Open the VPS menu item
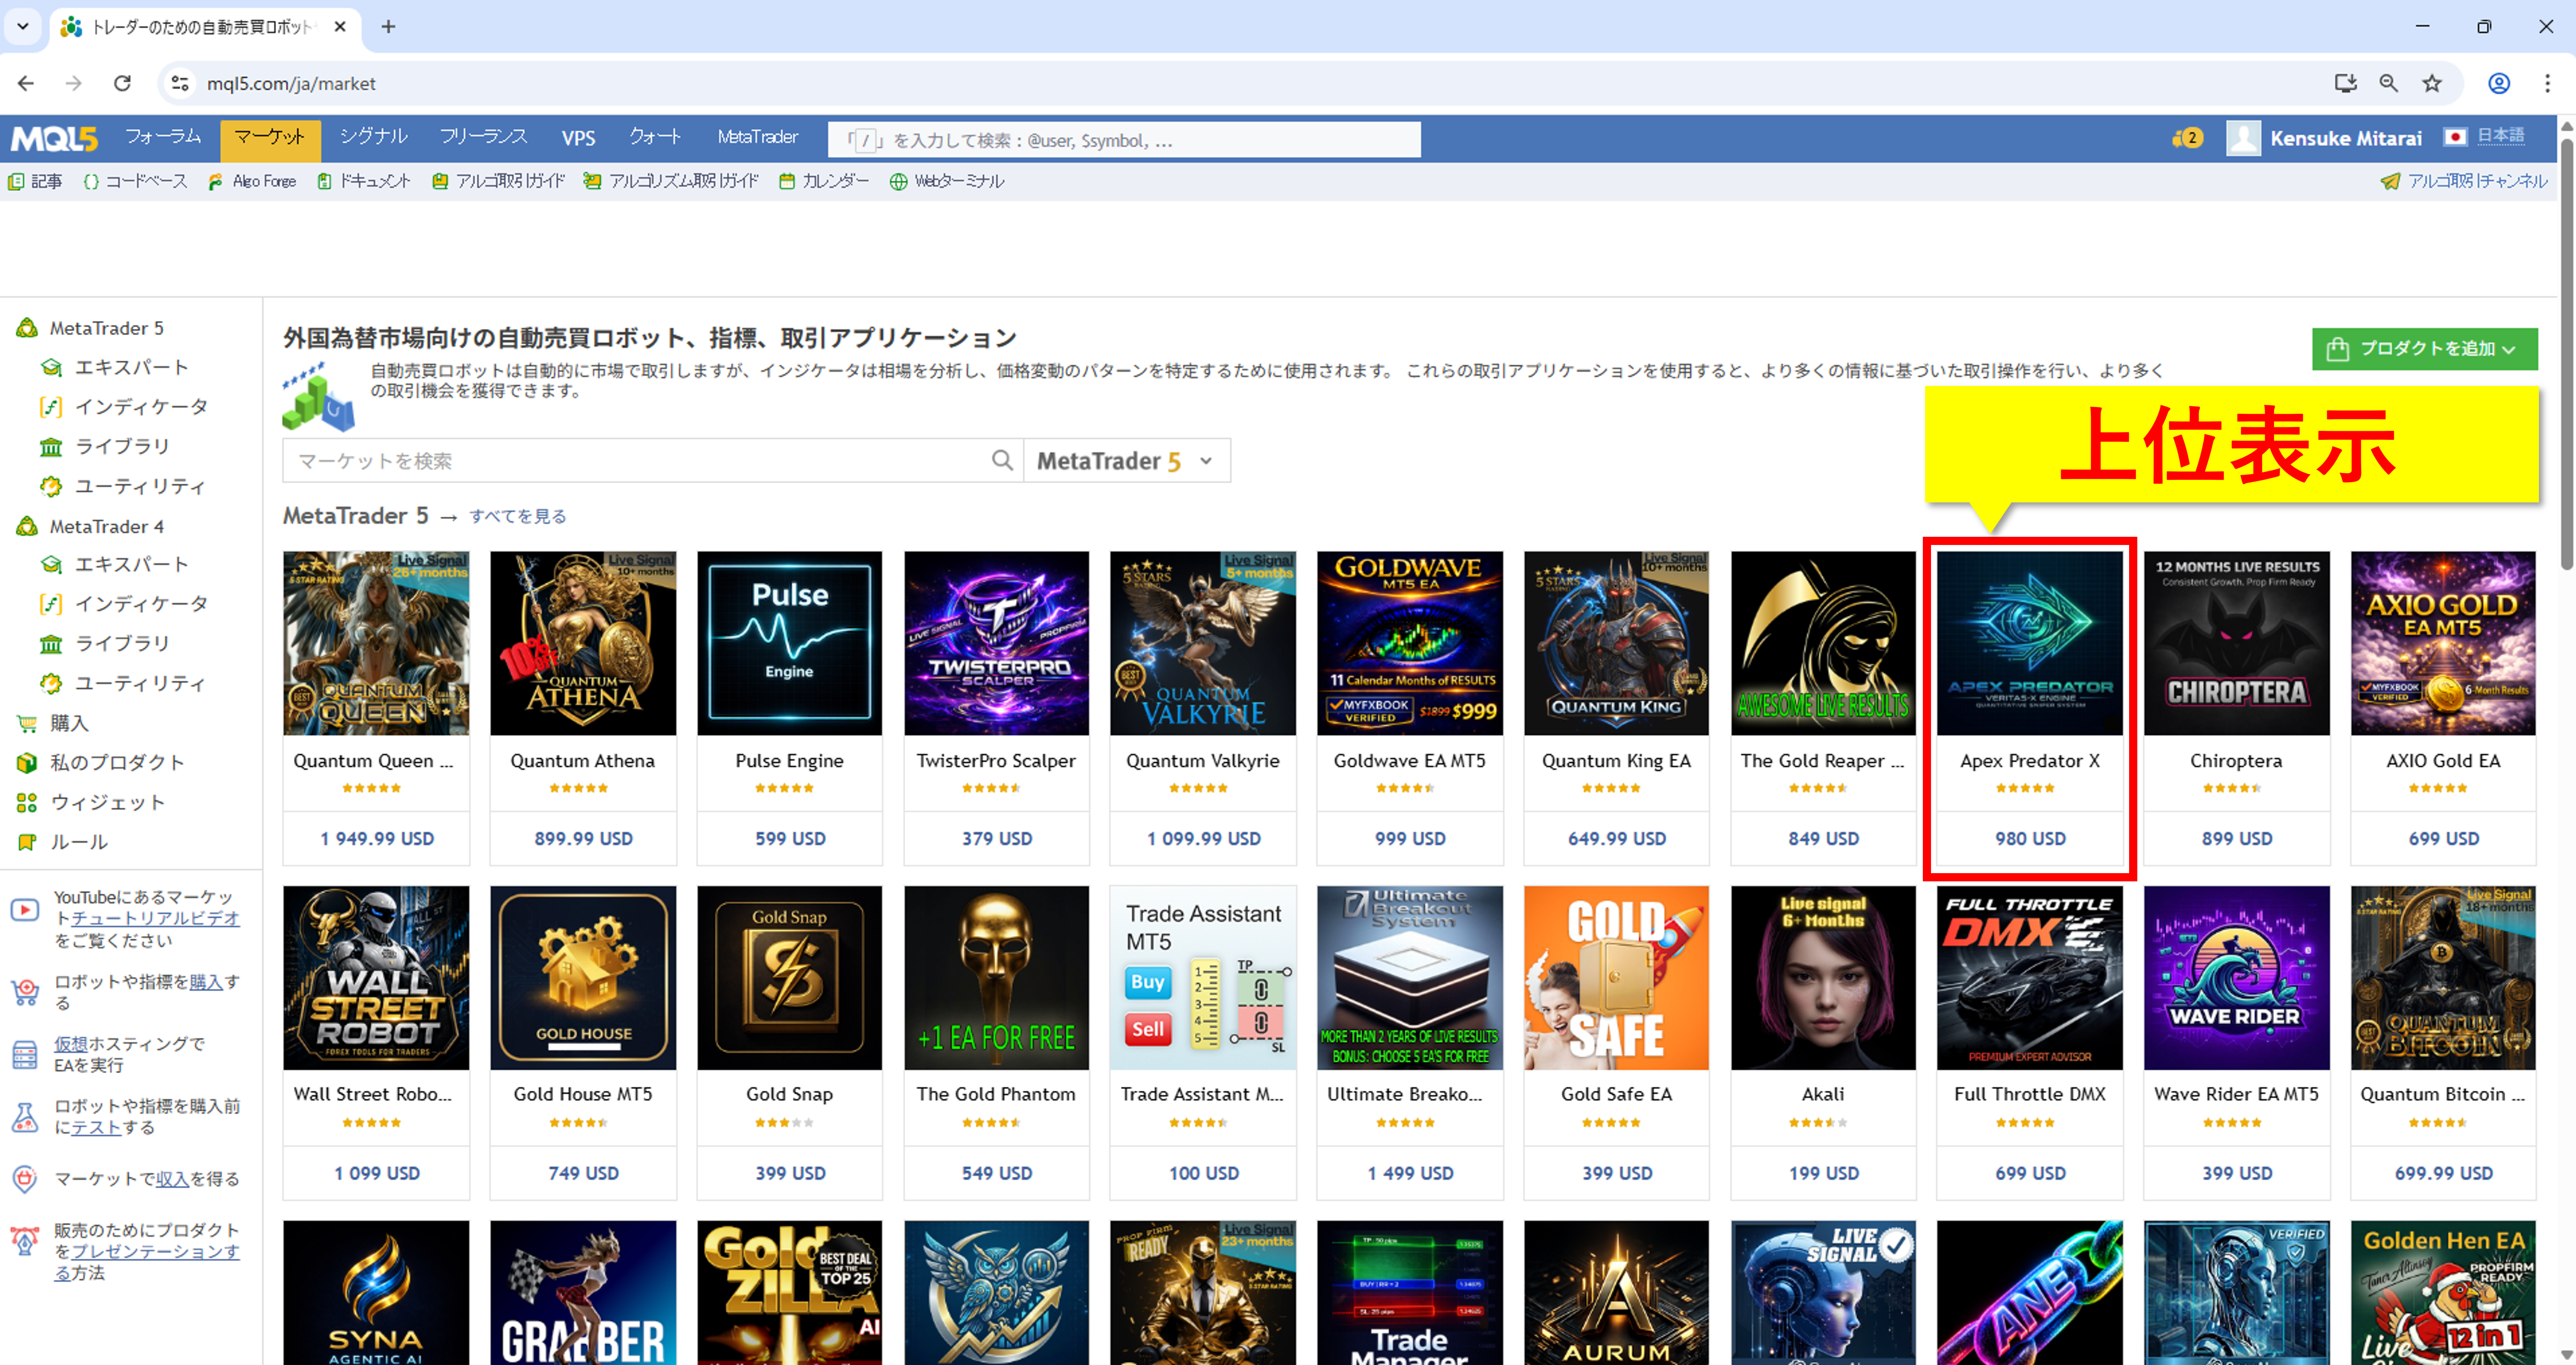The width and height of the screenshot is (2576, 1365). point(578,138)
